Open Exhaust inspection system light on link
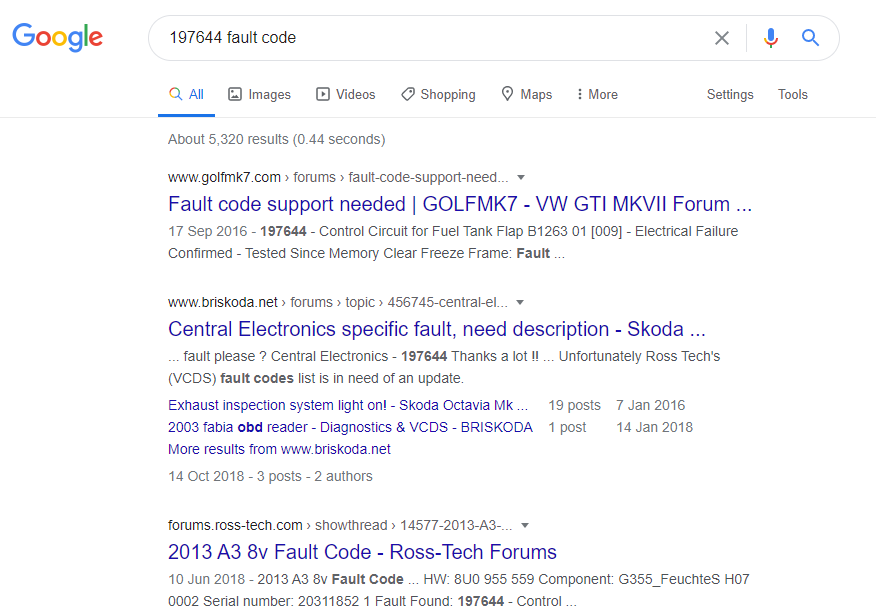Image resolution: width=876 pixels, height=613 pixels. (x=348, y=405)
